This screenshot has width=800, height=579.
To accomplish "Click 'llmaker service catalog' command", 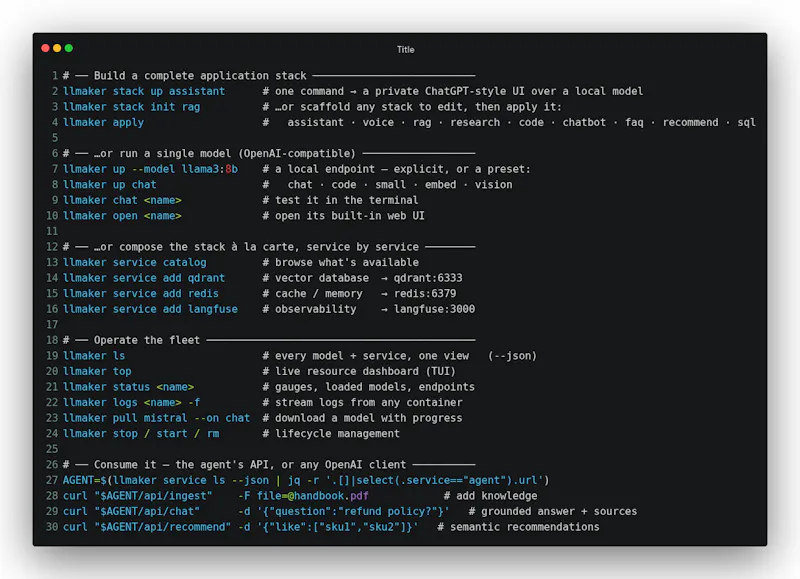I will pyautogui.click(x=135, y=262).
